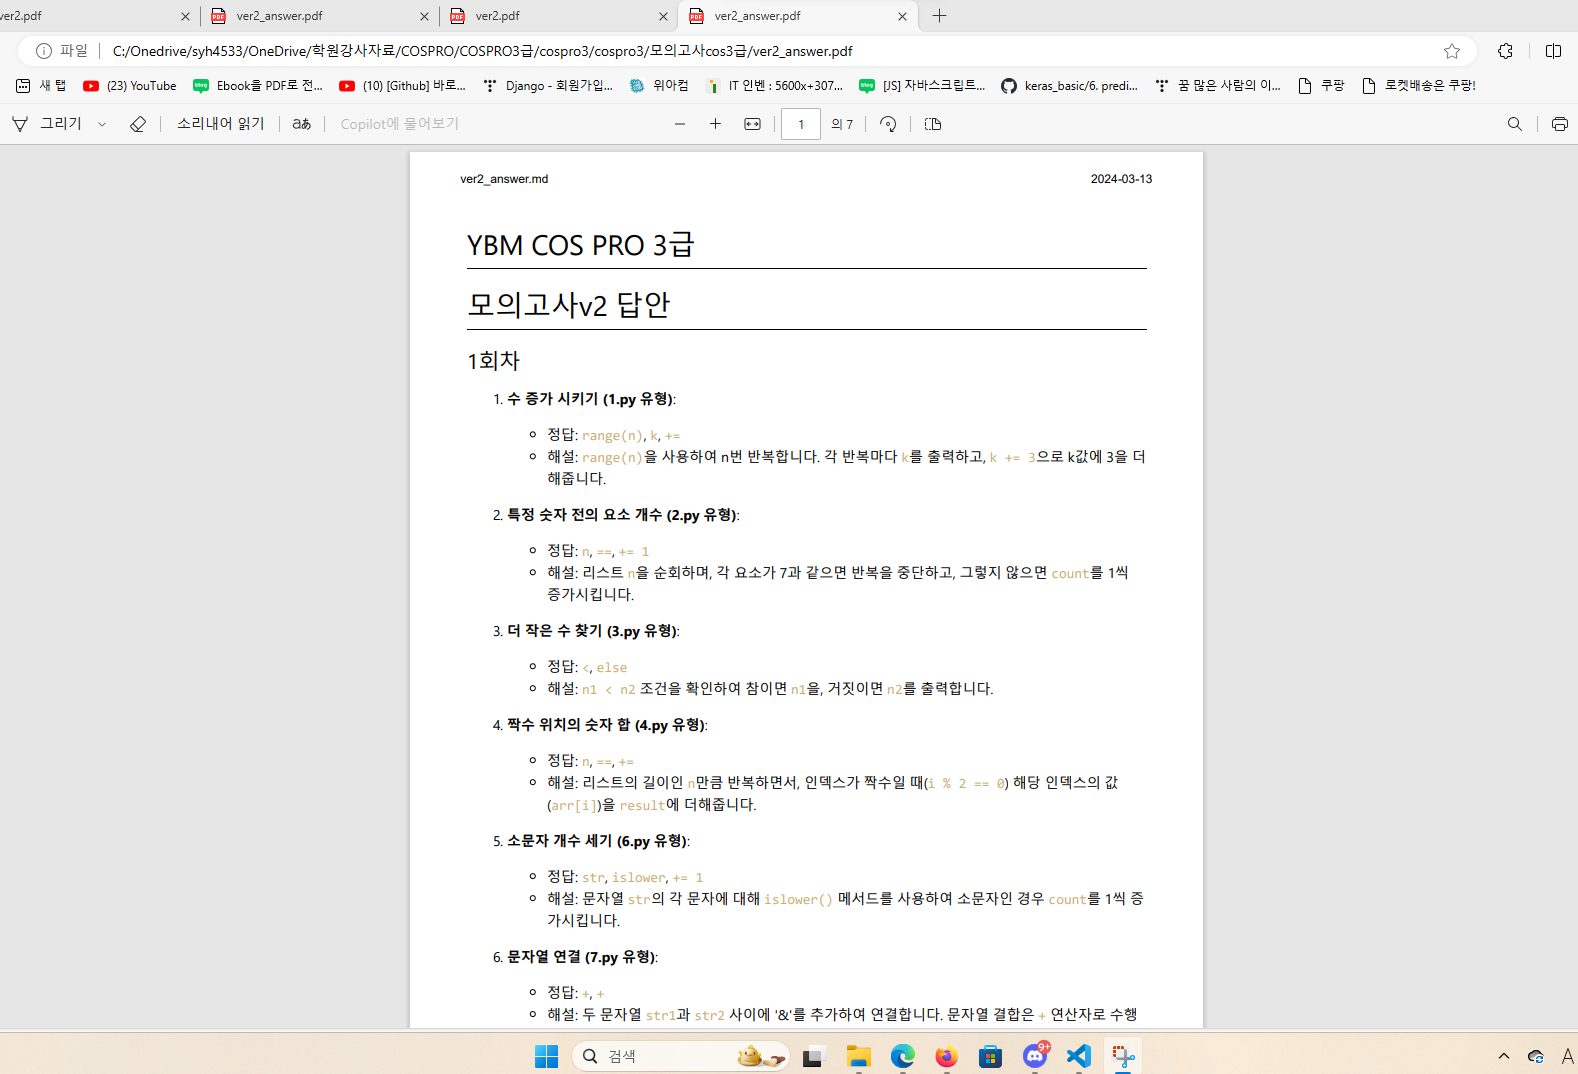
Task: Open the 위아컴 bookmark
Action: [659, 86]
